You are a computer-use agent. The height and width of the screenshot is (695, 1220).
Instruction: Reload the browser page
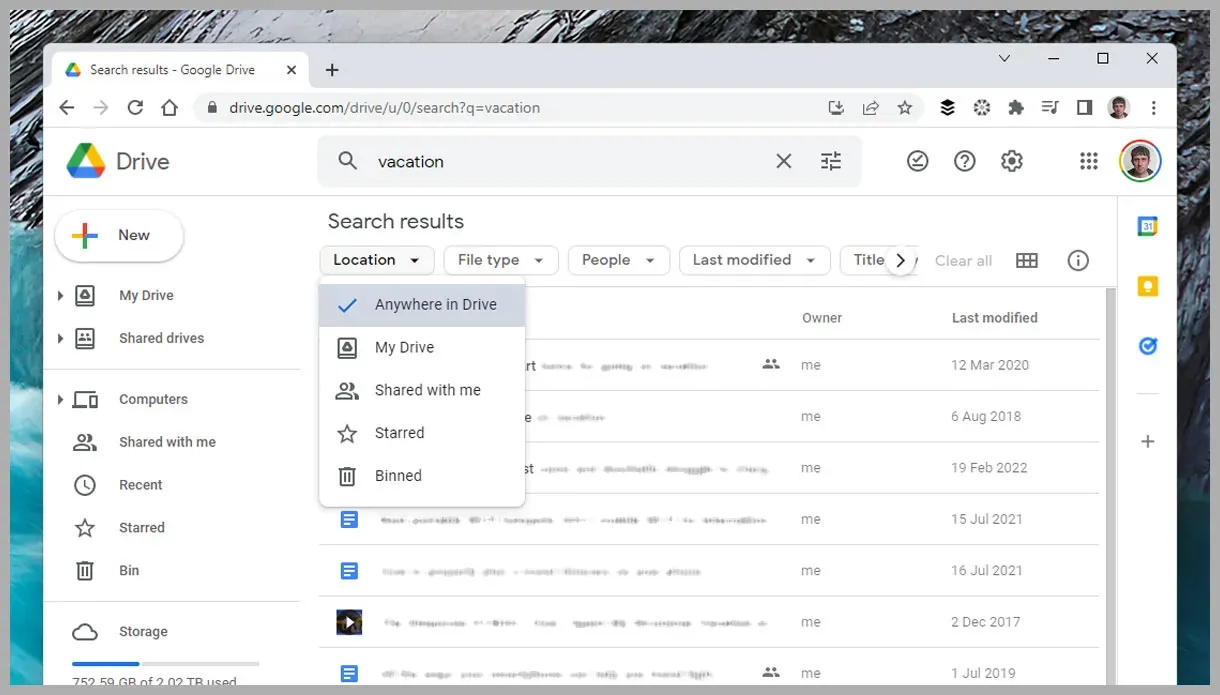pyautogui.click(x=136, y=108)
